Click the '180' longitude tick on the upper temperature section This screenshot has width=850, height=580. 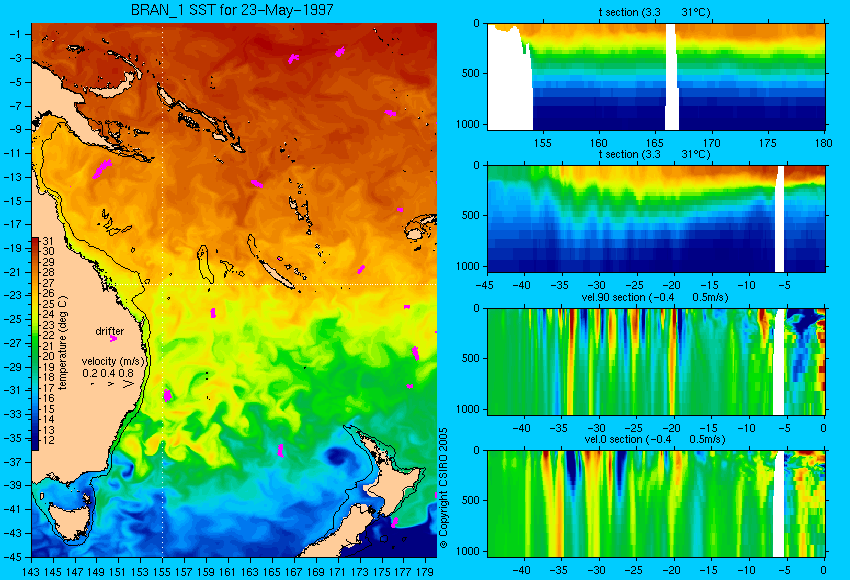coord(824,143)
